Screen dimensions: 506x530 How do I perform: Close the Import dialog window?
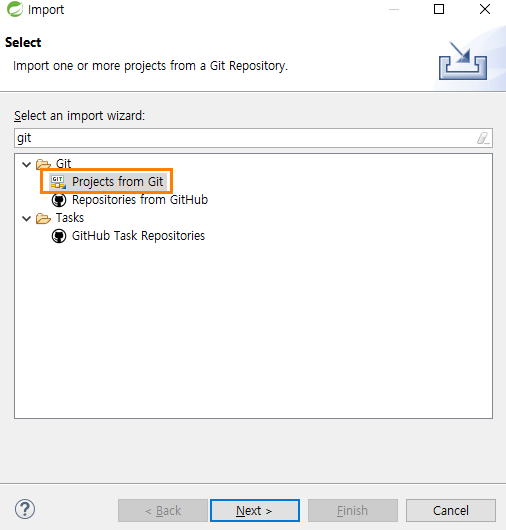[x=485, y=9]
